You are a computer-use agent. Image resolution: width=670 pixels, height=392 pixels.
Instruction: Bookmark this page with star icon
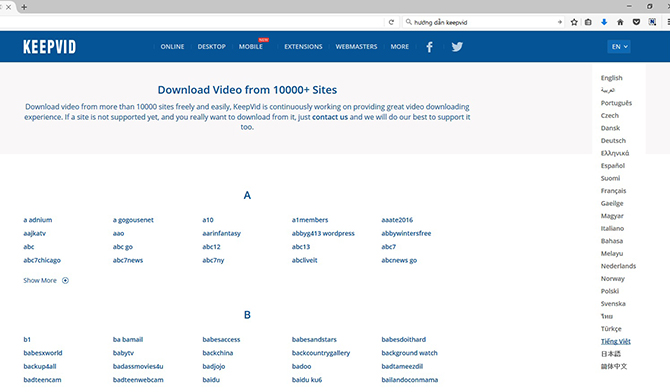click(x=574, y=22)
